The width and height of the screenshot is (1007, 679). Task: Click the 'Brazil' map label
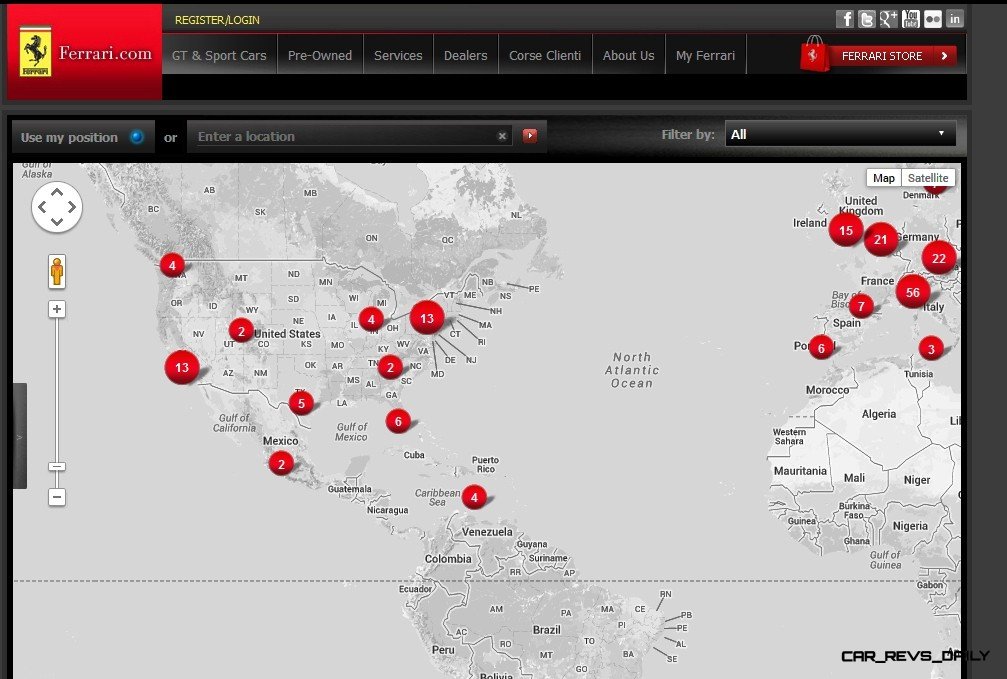point(547,630)
